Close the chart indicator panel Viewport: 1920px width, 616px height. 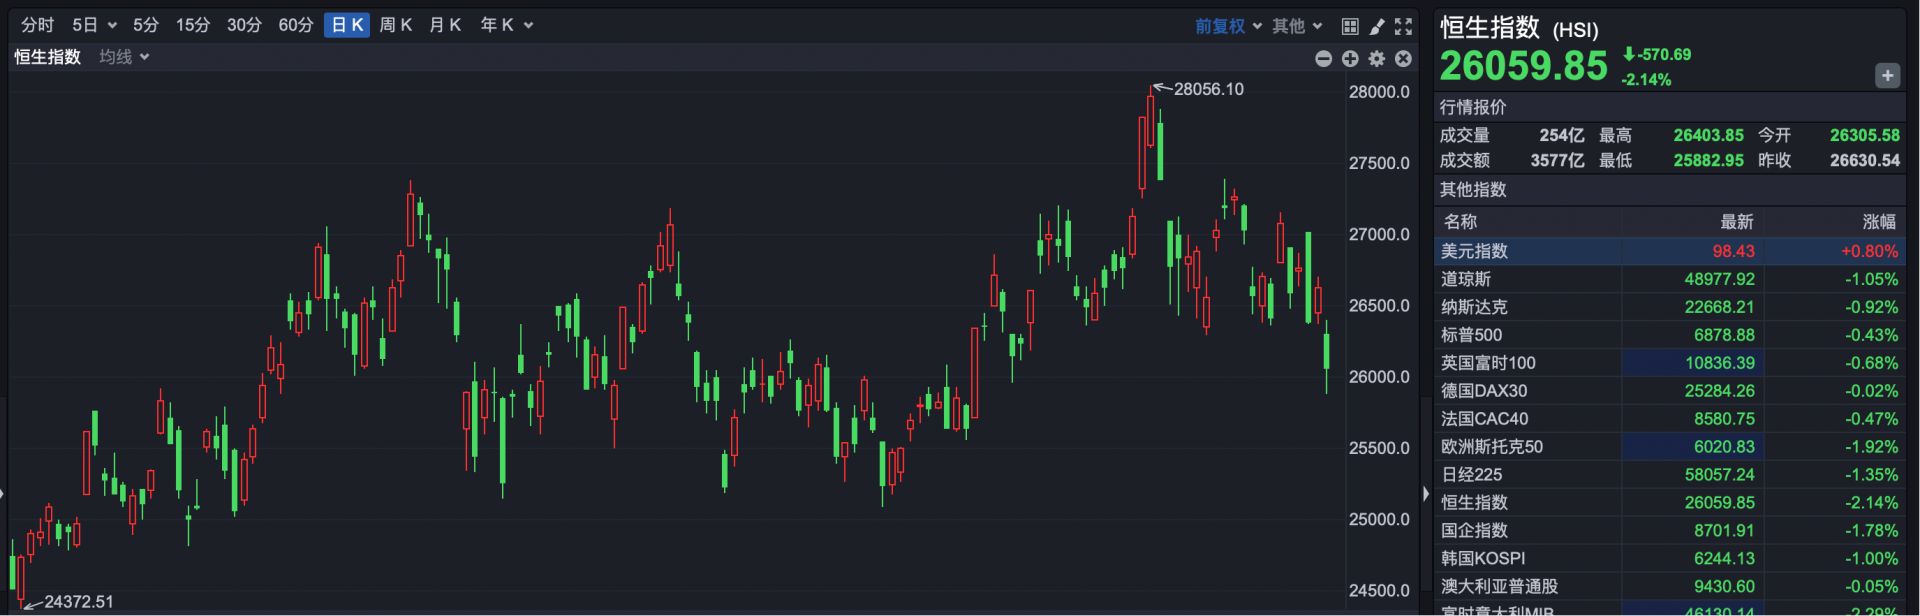pos(1403,59)
